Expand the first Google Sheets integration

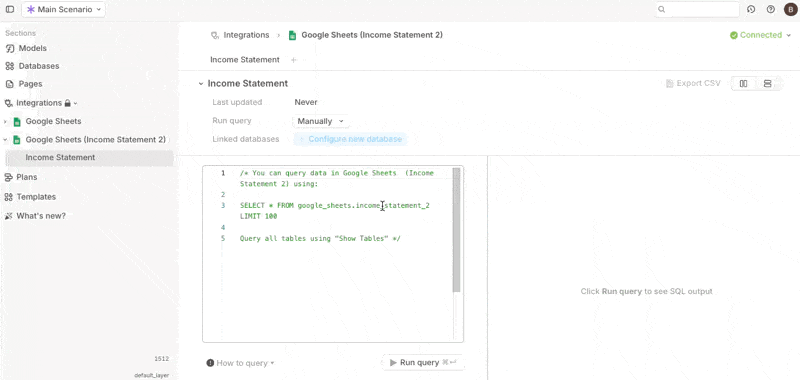6,122
